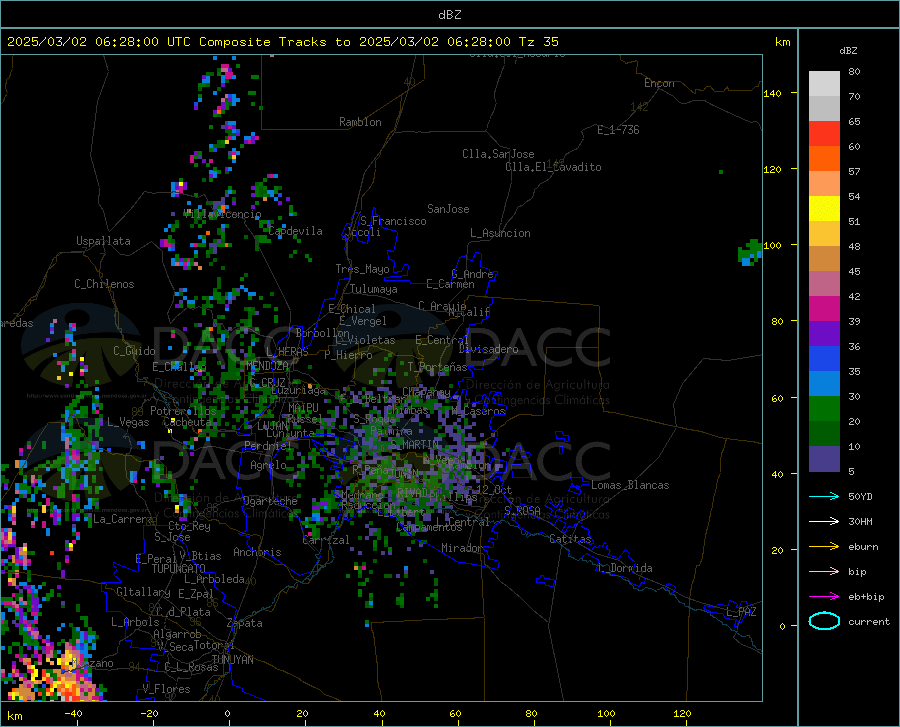Click the 'V_Flores' map label
900x727 pixels.
[x=166, y=689]
